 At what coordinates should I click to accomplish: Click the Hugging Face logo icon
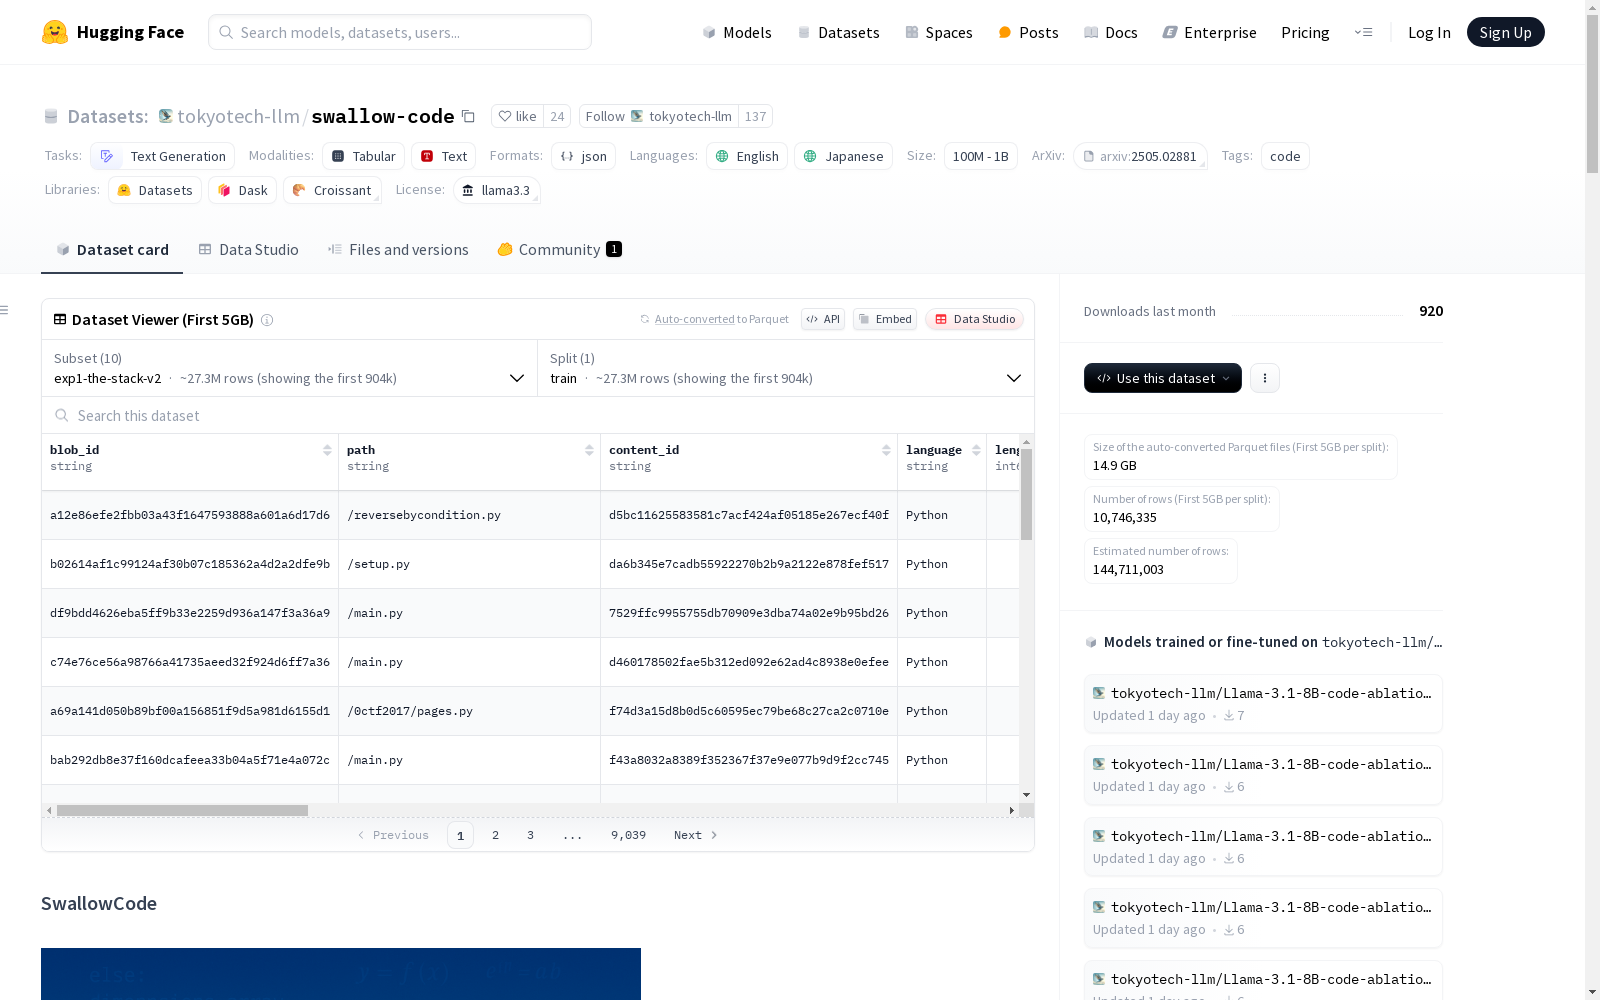click(x=55, y=32)
